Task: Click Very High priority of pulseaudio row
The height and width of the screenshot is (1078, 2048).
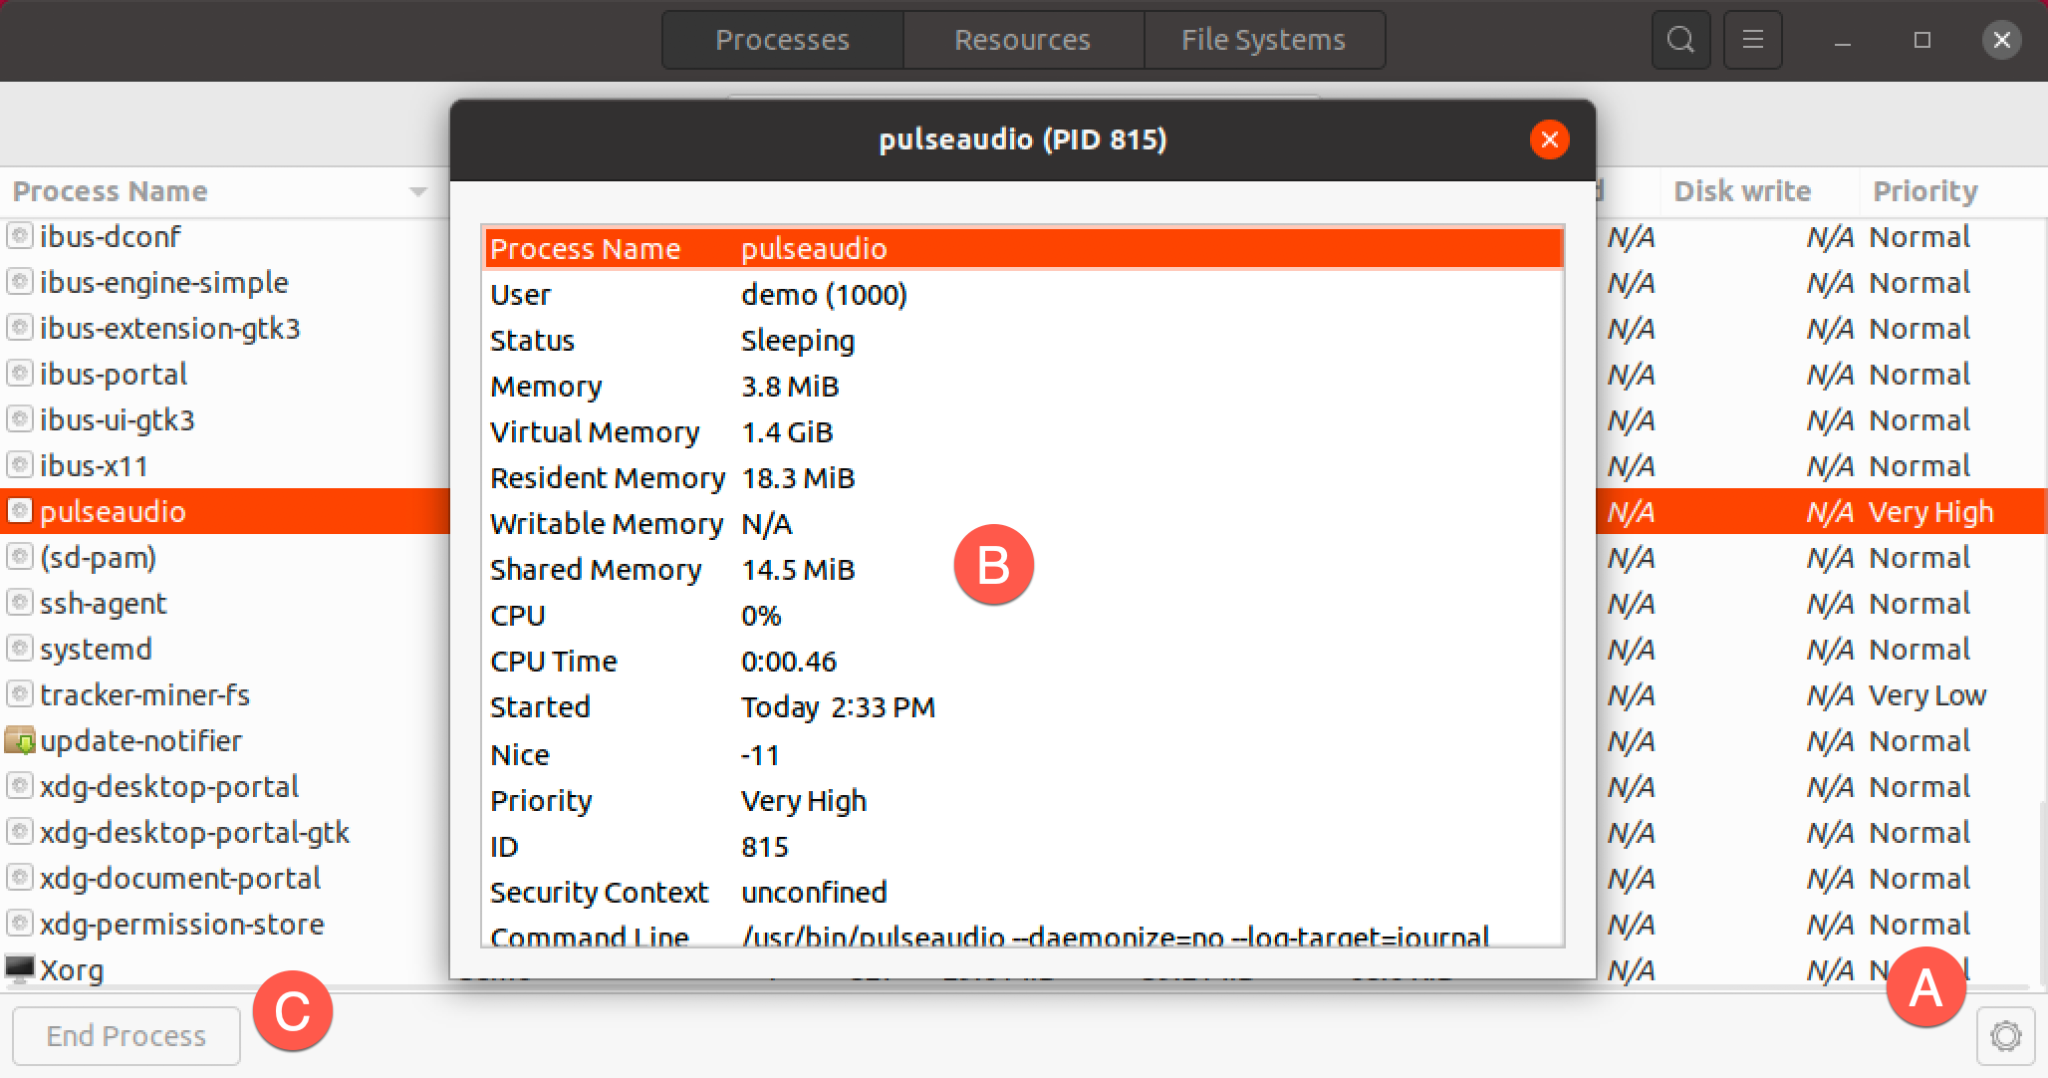Action: point(1931,512)
